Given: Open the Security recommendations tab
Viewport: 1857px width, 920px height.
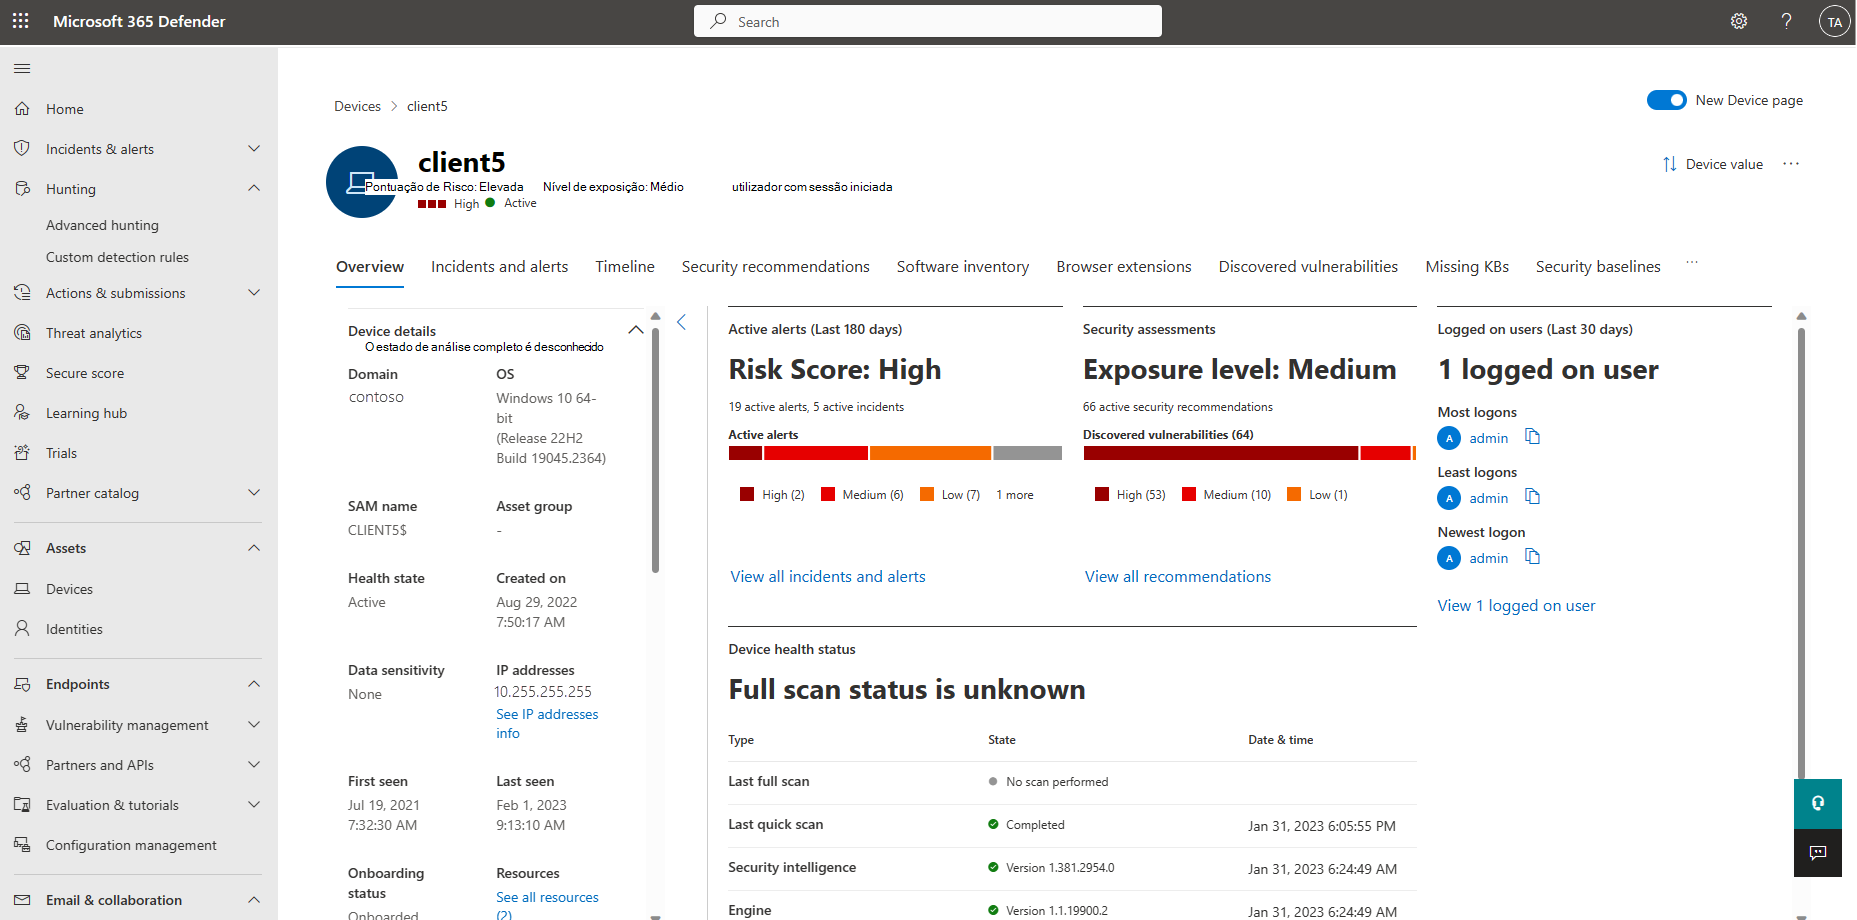Looking at the screenshot, I should coord(775,267).
